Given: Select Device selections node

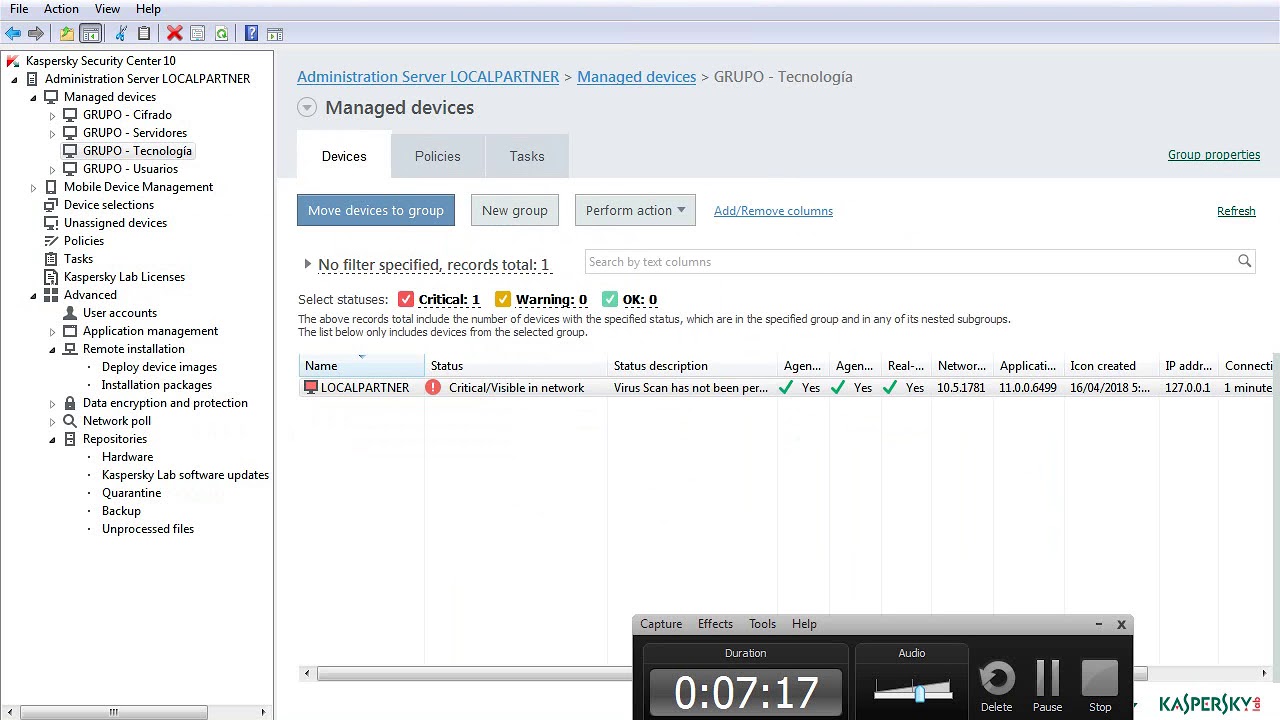Looking at the screenshot, I should point(109,205).
